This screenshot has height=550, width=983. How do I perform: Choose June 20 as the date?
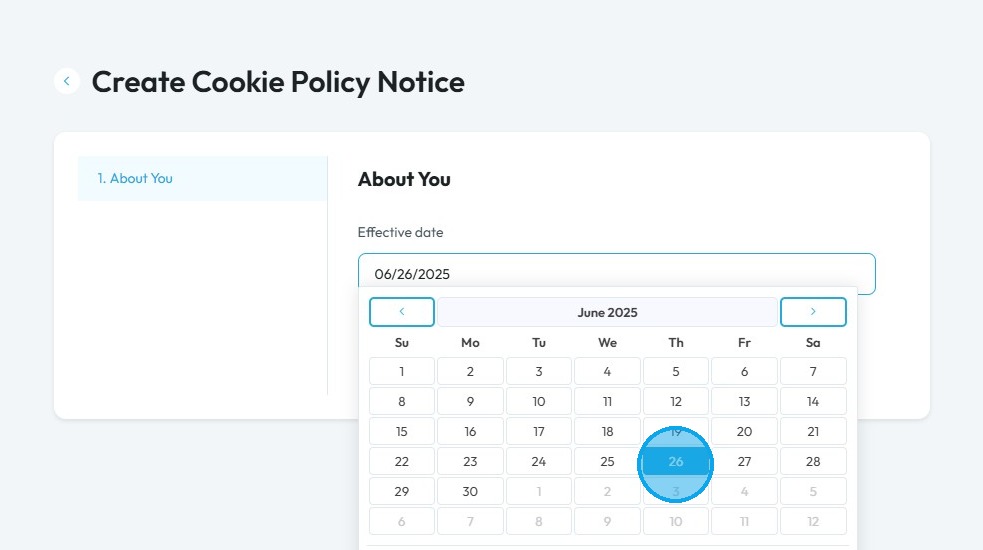[744, 431]
